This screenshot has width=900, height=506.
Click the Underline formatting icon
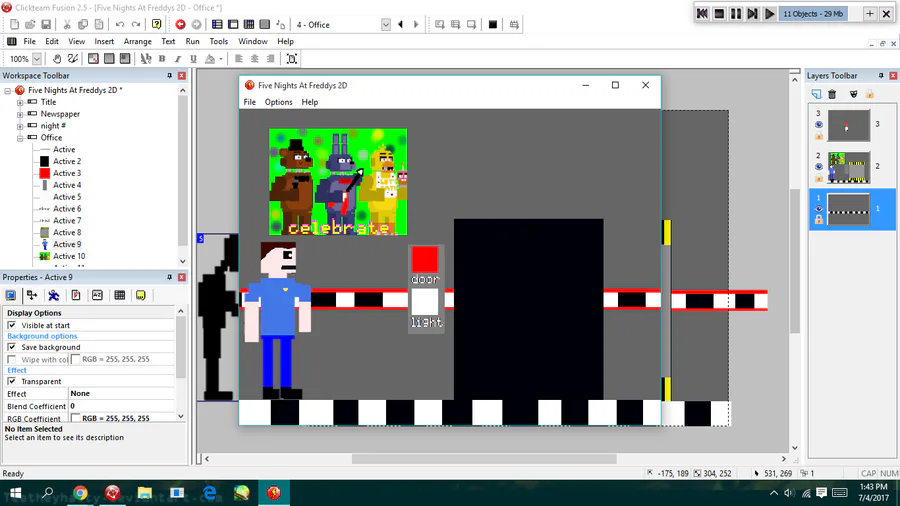193,59
